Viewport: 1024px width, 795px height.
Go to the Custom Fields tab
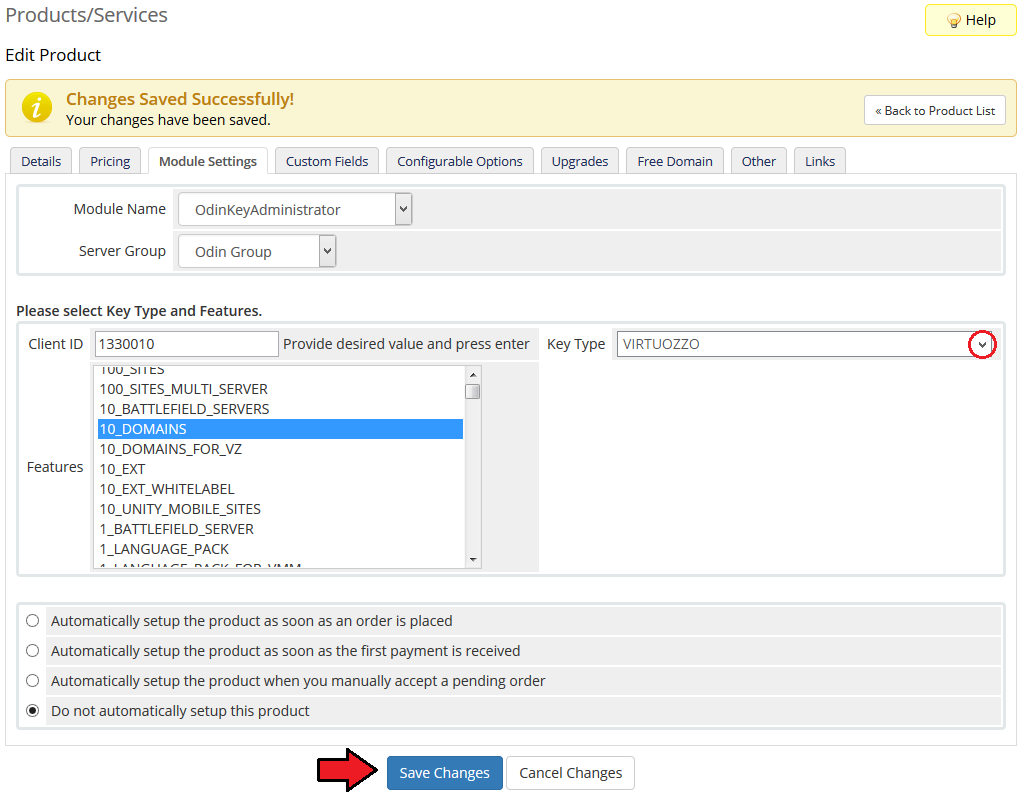pos(326,161)
